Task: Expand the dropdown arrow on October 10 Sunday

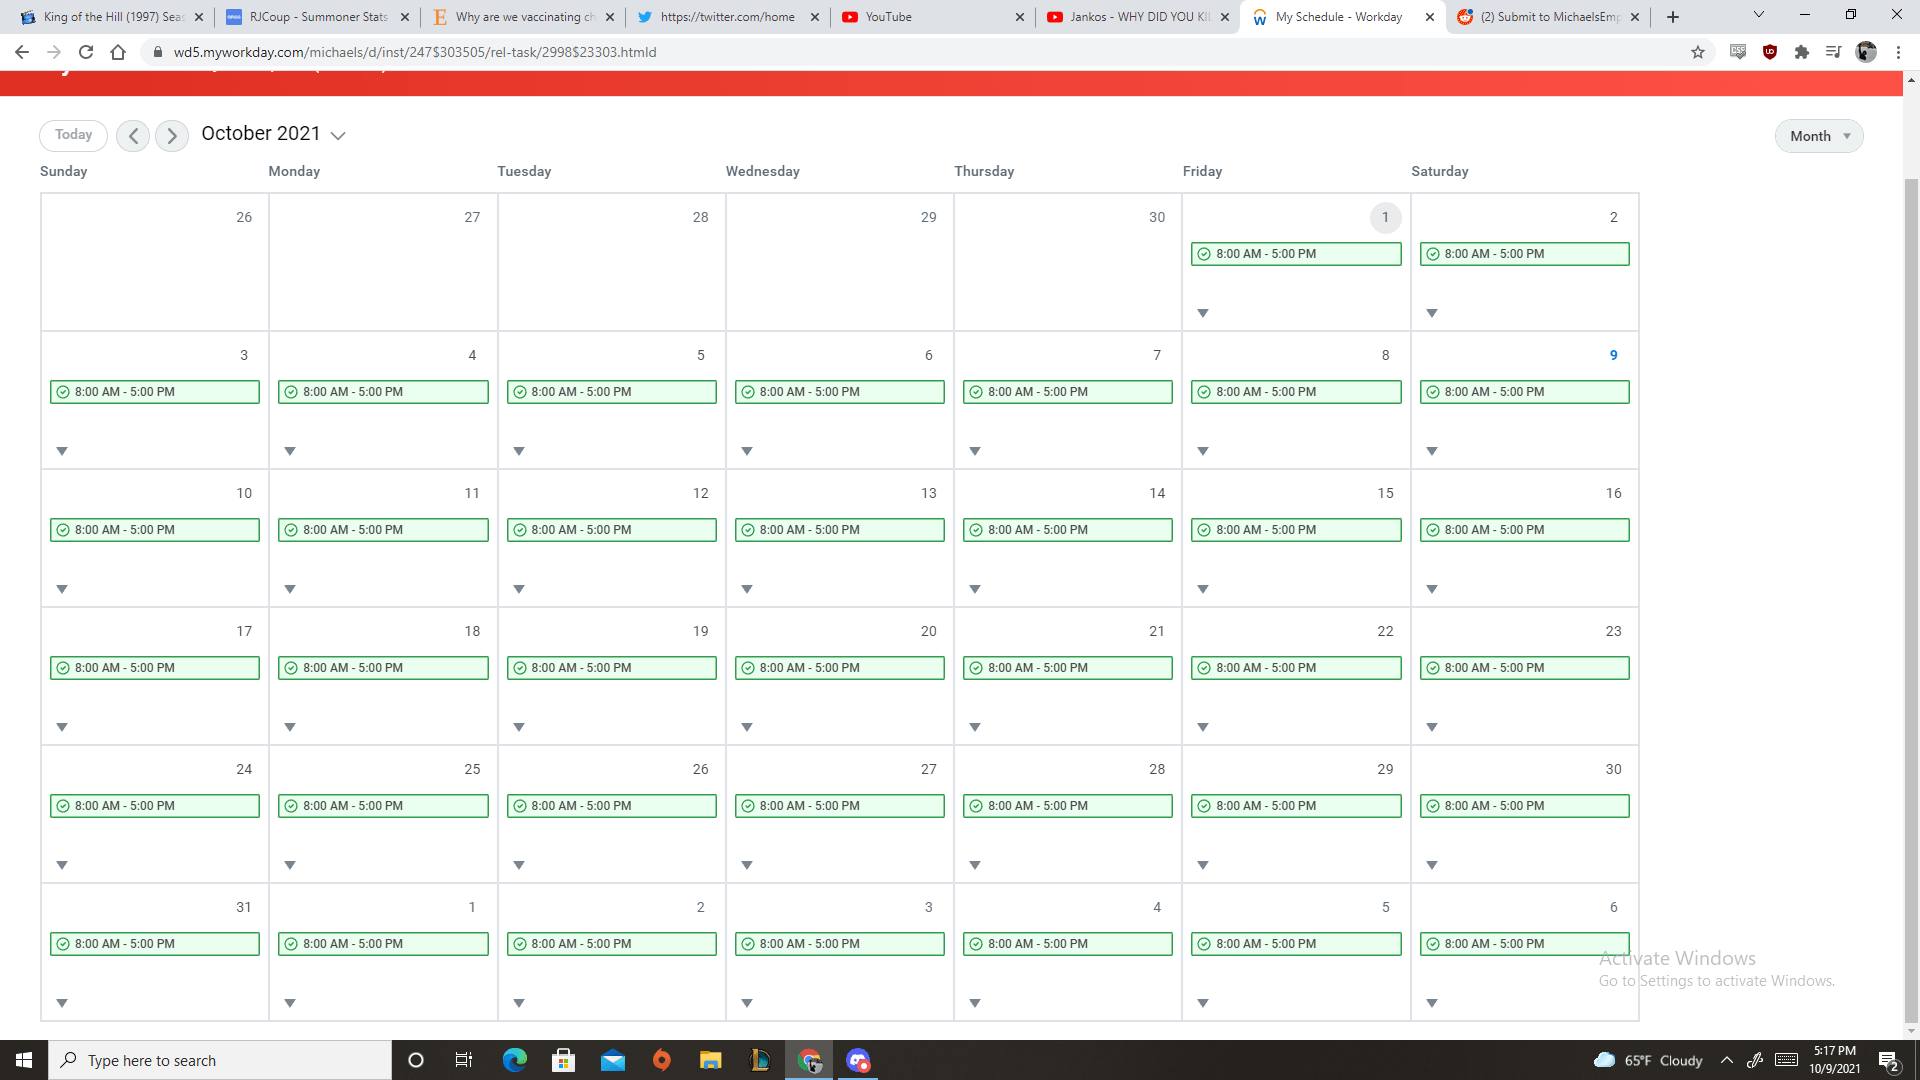Action: [62, 589]
